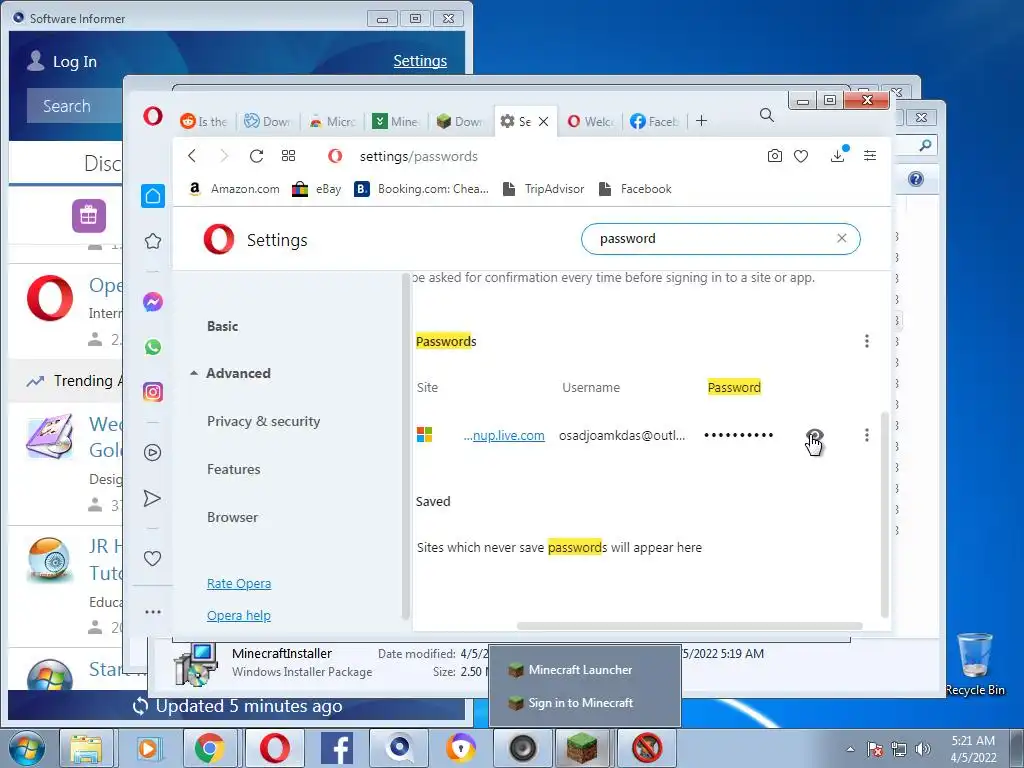This screenshot has width=1024, height=768.
Task: Open a new Opera tab
Action: 701,121
